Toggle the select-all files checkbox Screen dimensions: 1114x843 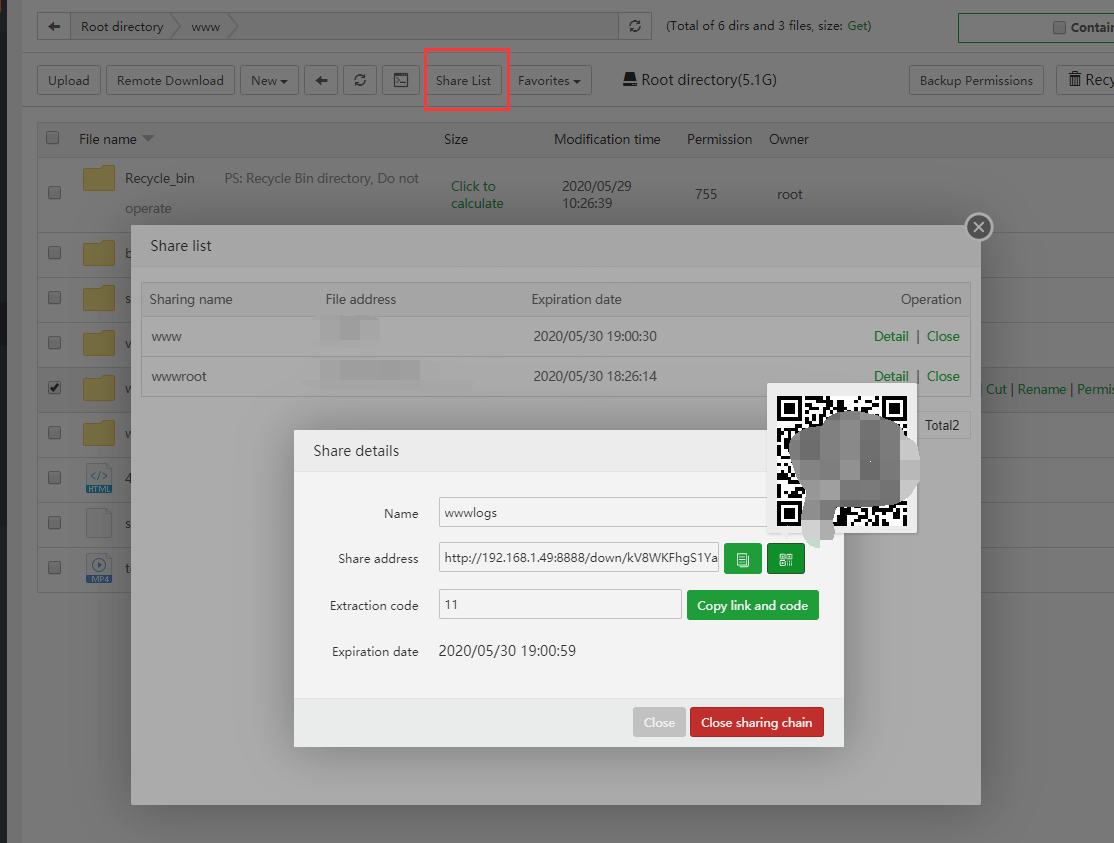pos(53,138)
